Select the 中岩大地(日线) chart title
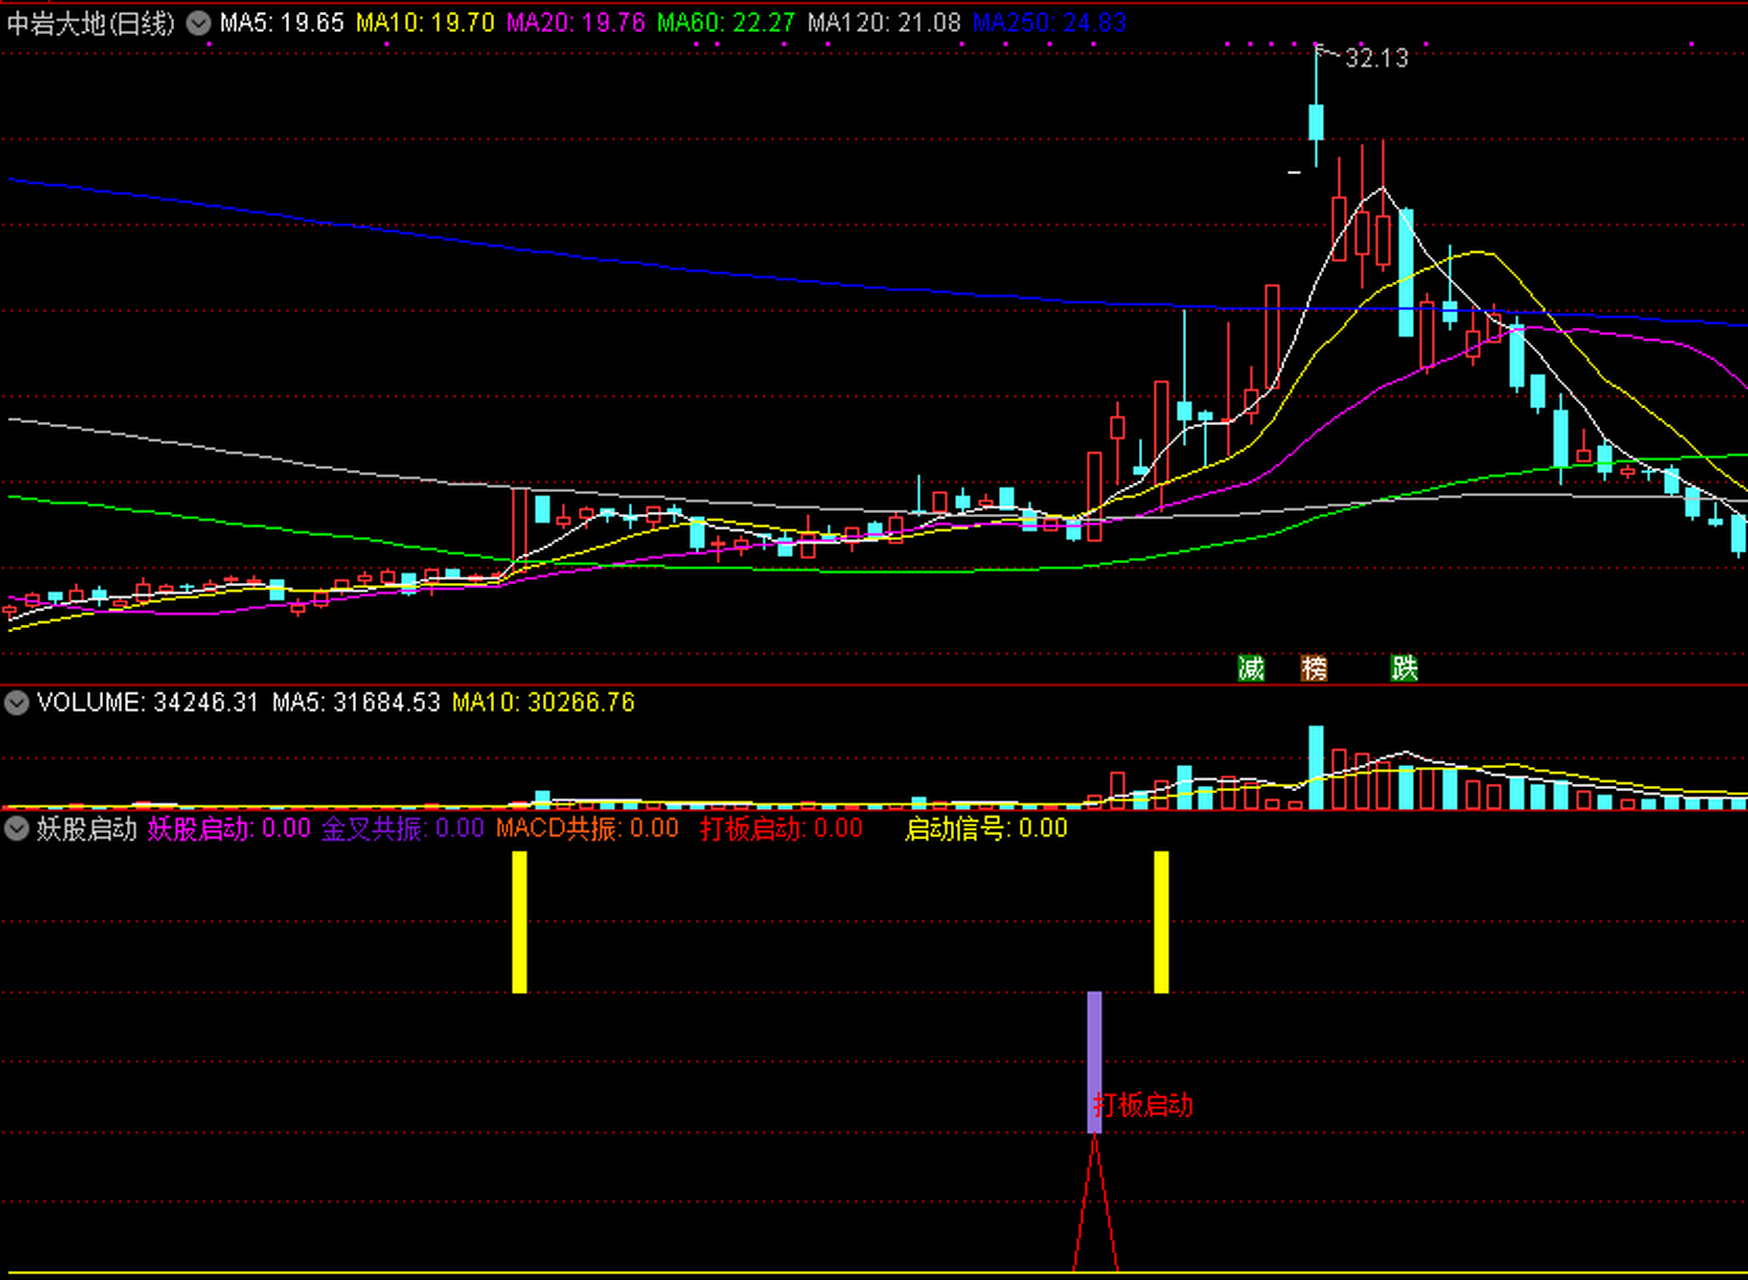This screenshot has width=1748, height=1280. [91, 23]
